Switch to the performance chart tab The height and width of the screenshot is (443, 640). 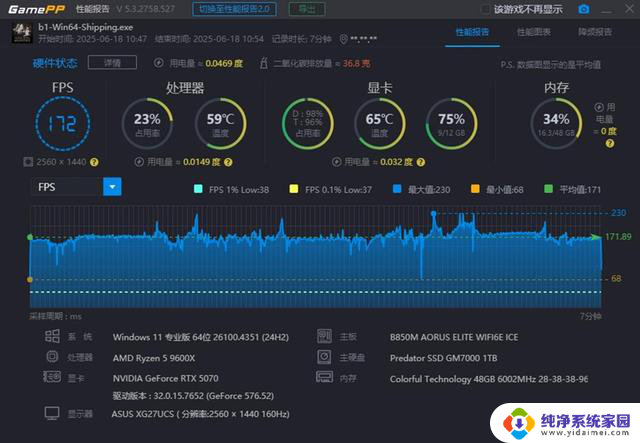tap(533, 32)
